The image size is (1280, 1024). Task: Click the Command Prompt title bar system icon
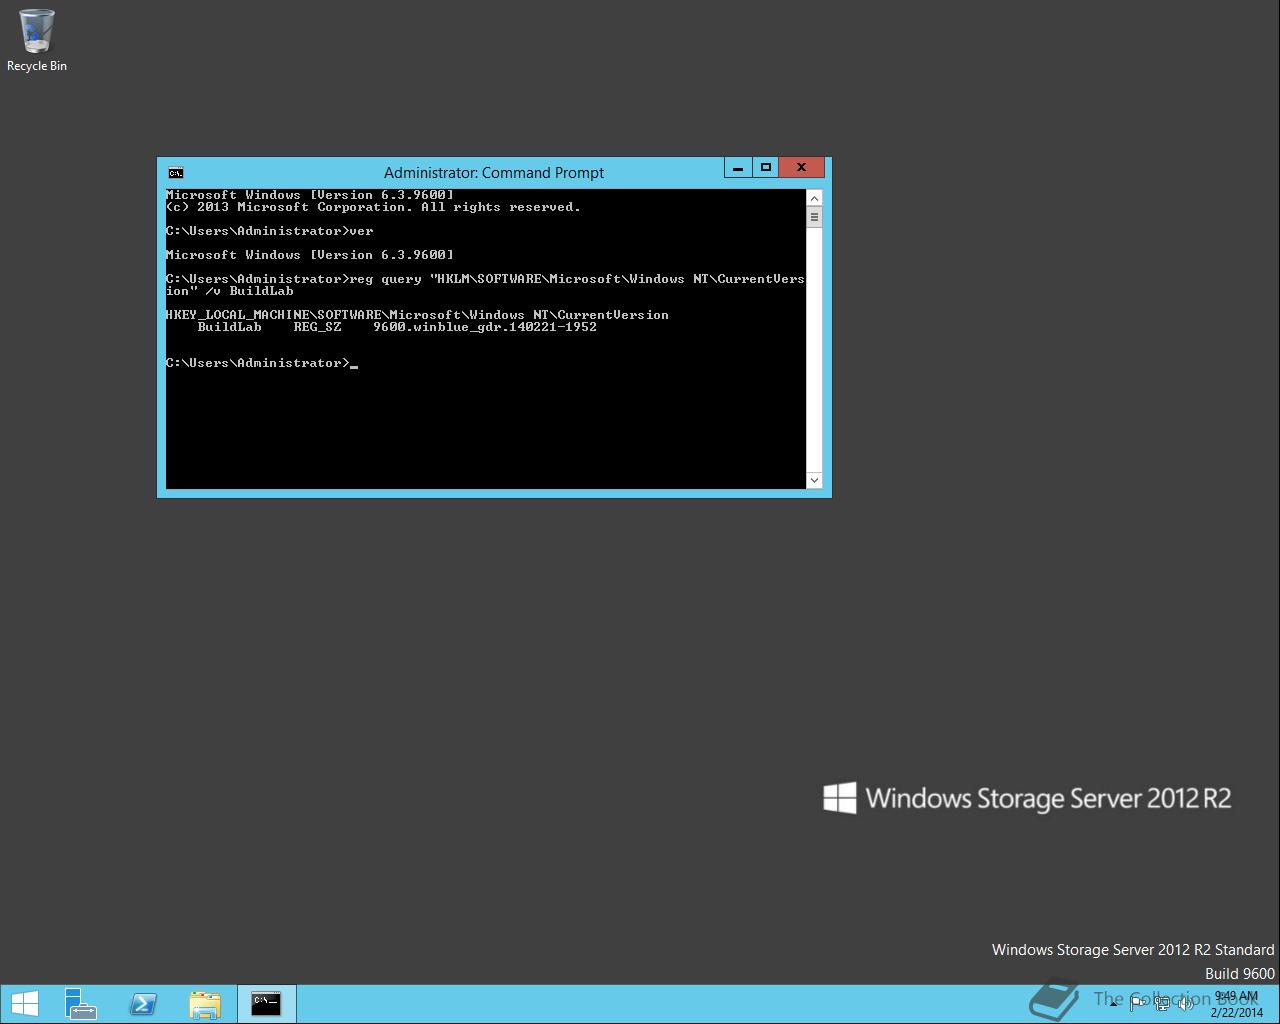coord(176,172)
